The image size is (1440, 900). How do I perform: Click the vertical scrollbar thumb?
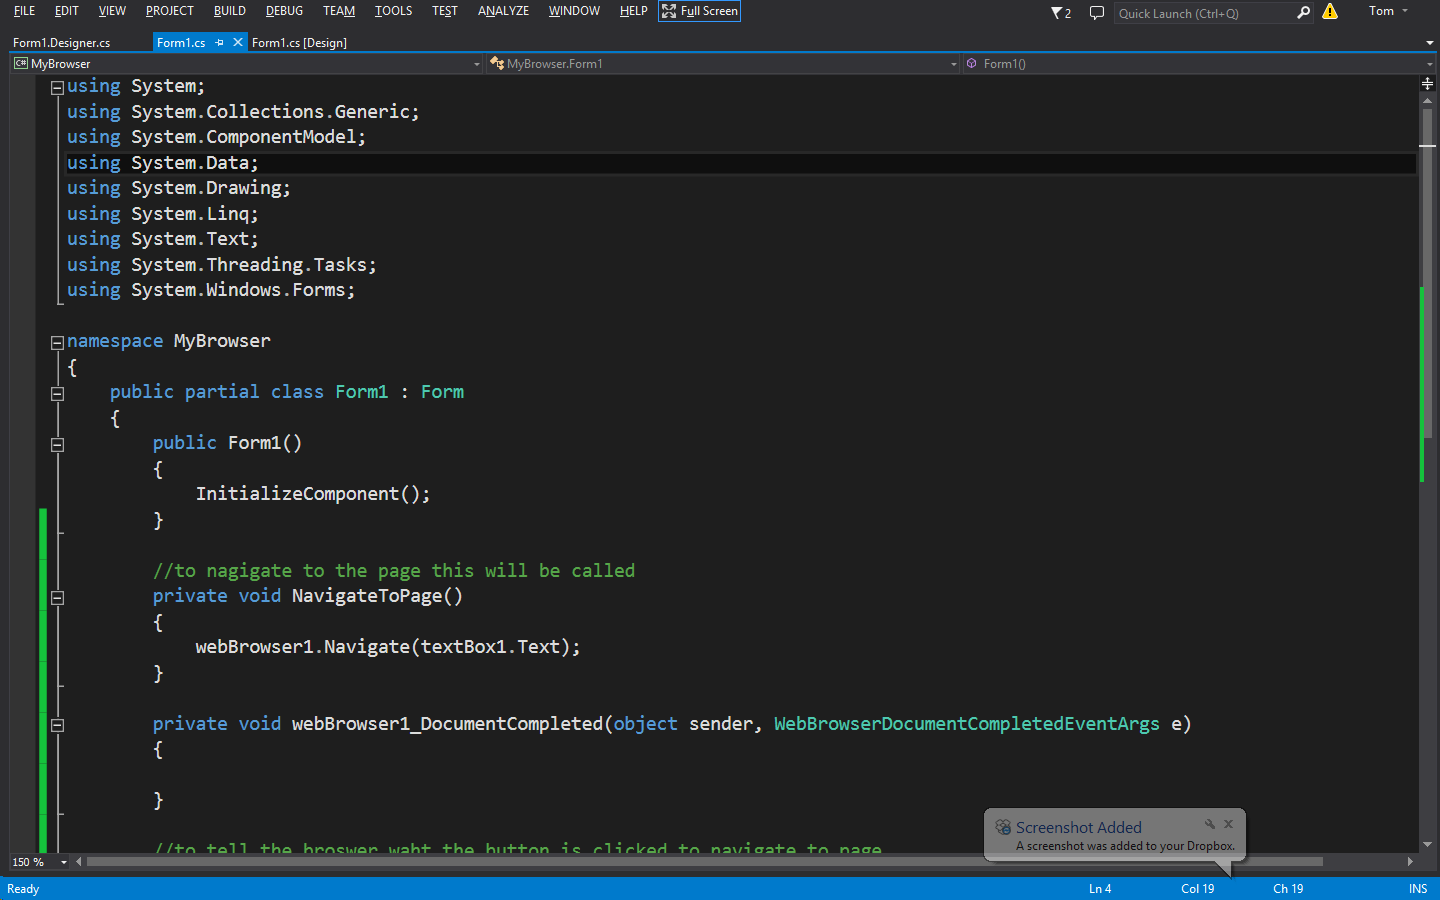click(1427, 272)
